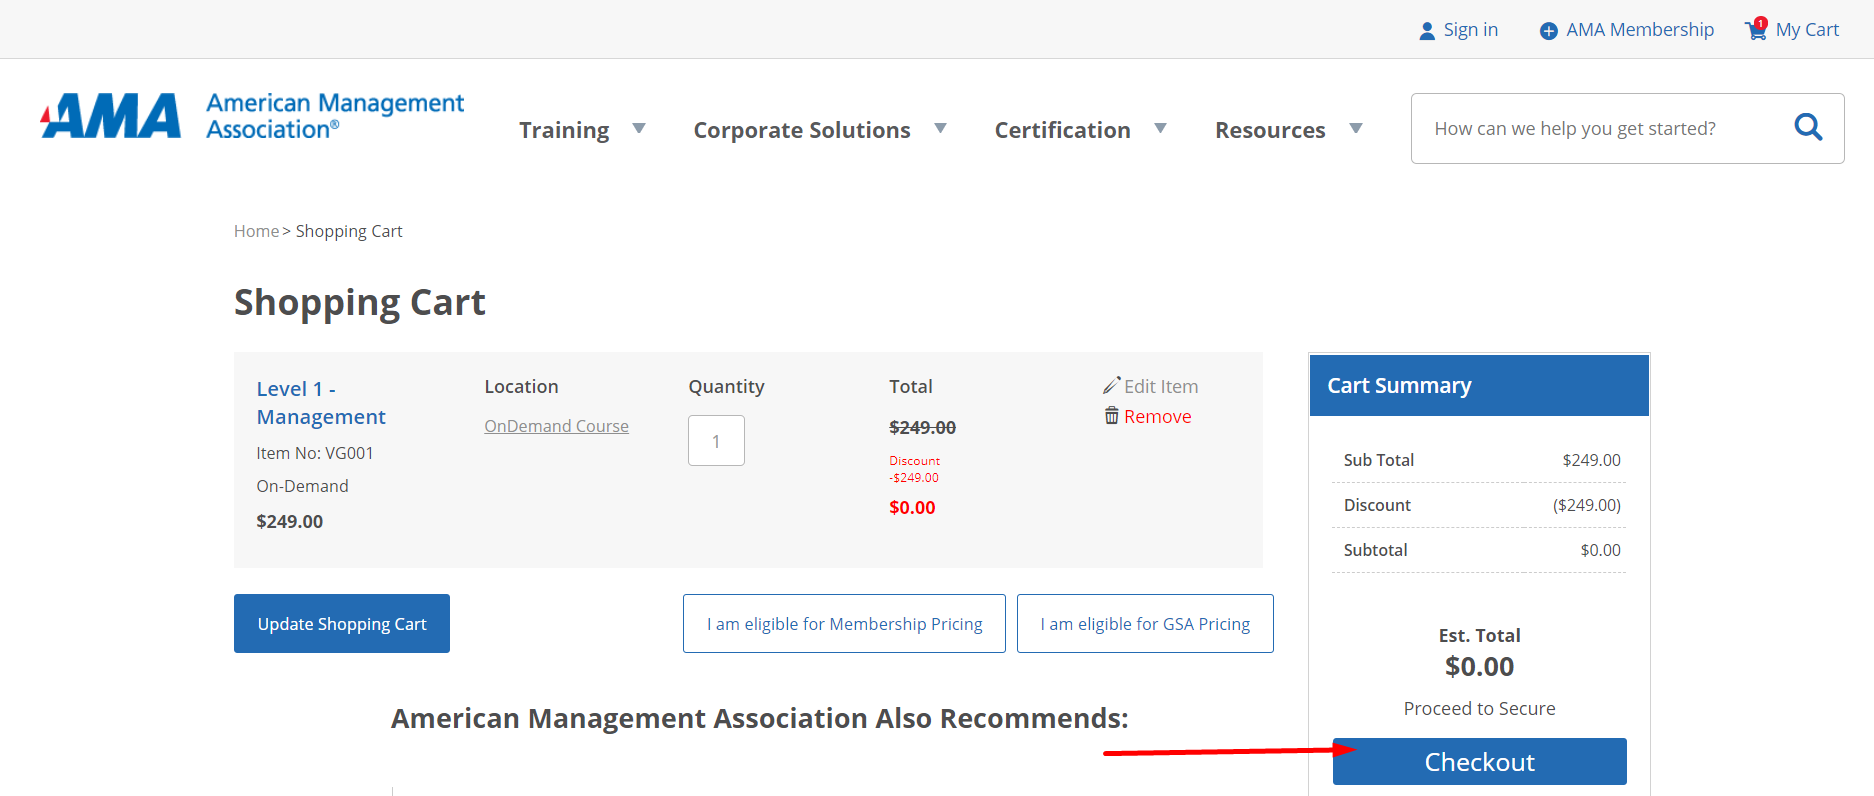Click the Edit Item link
Viewport: 1874px width, 796px height.
click(1161, 386)
